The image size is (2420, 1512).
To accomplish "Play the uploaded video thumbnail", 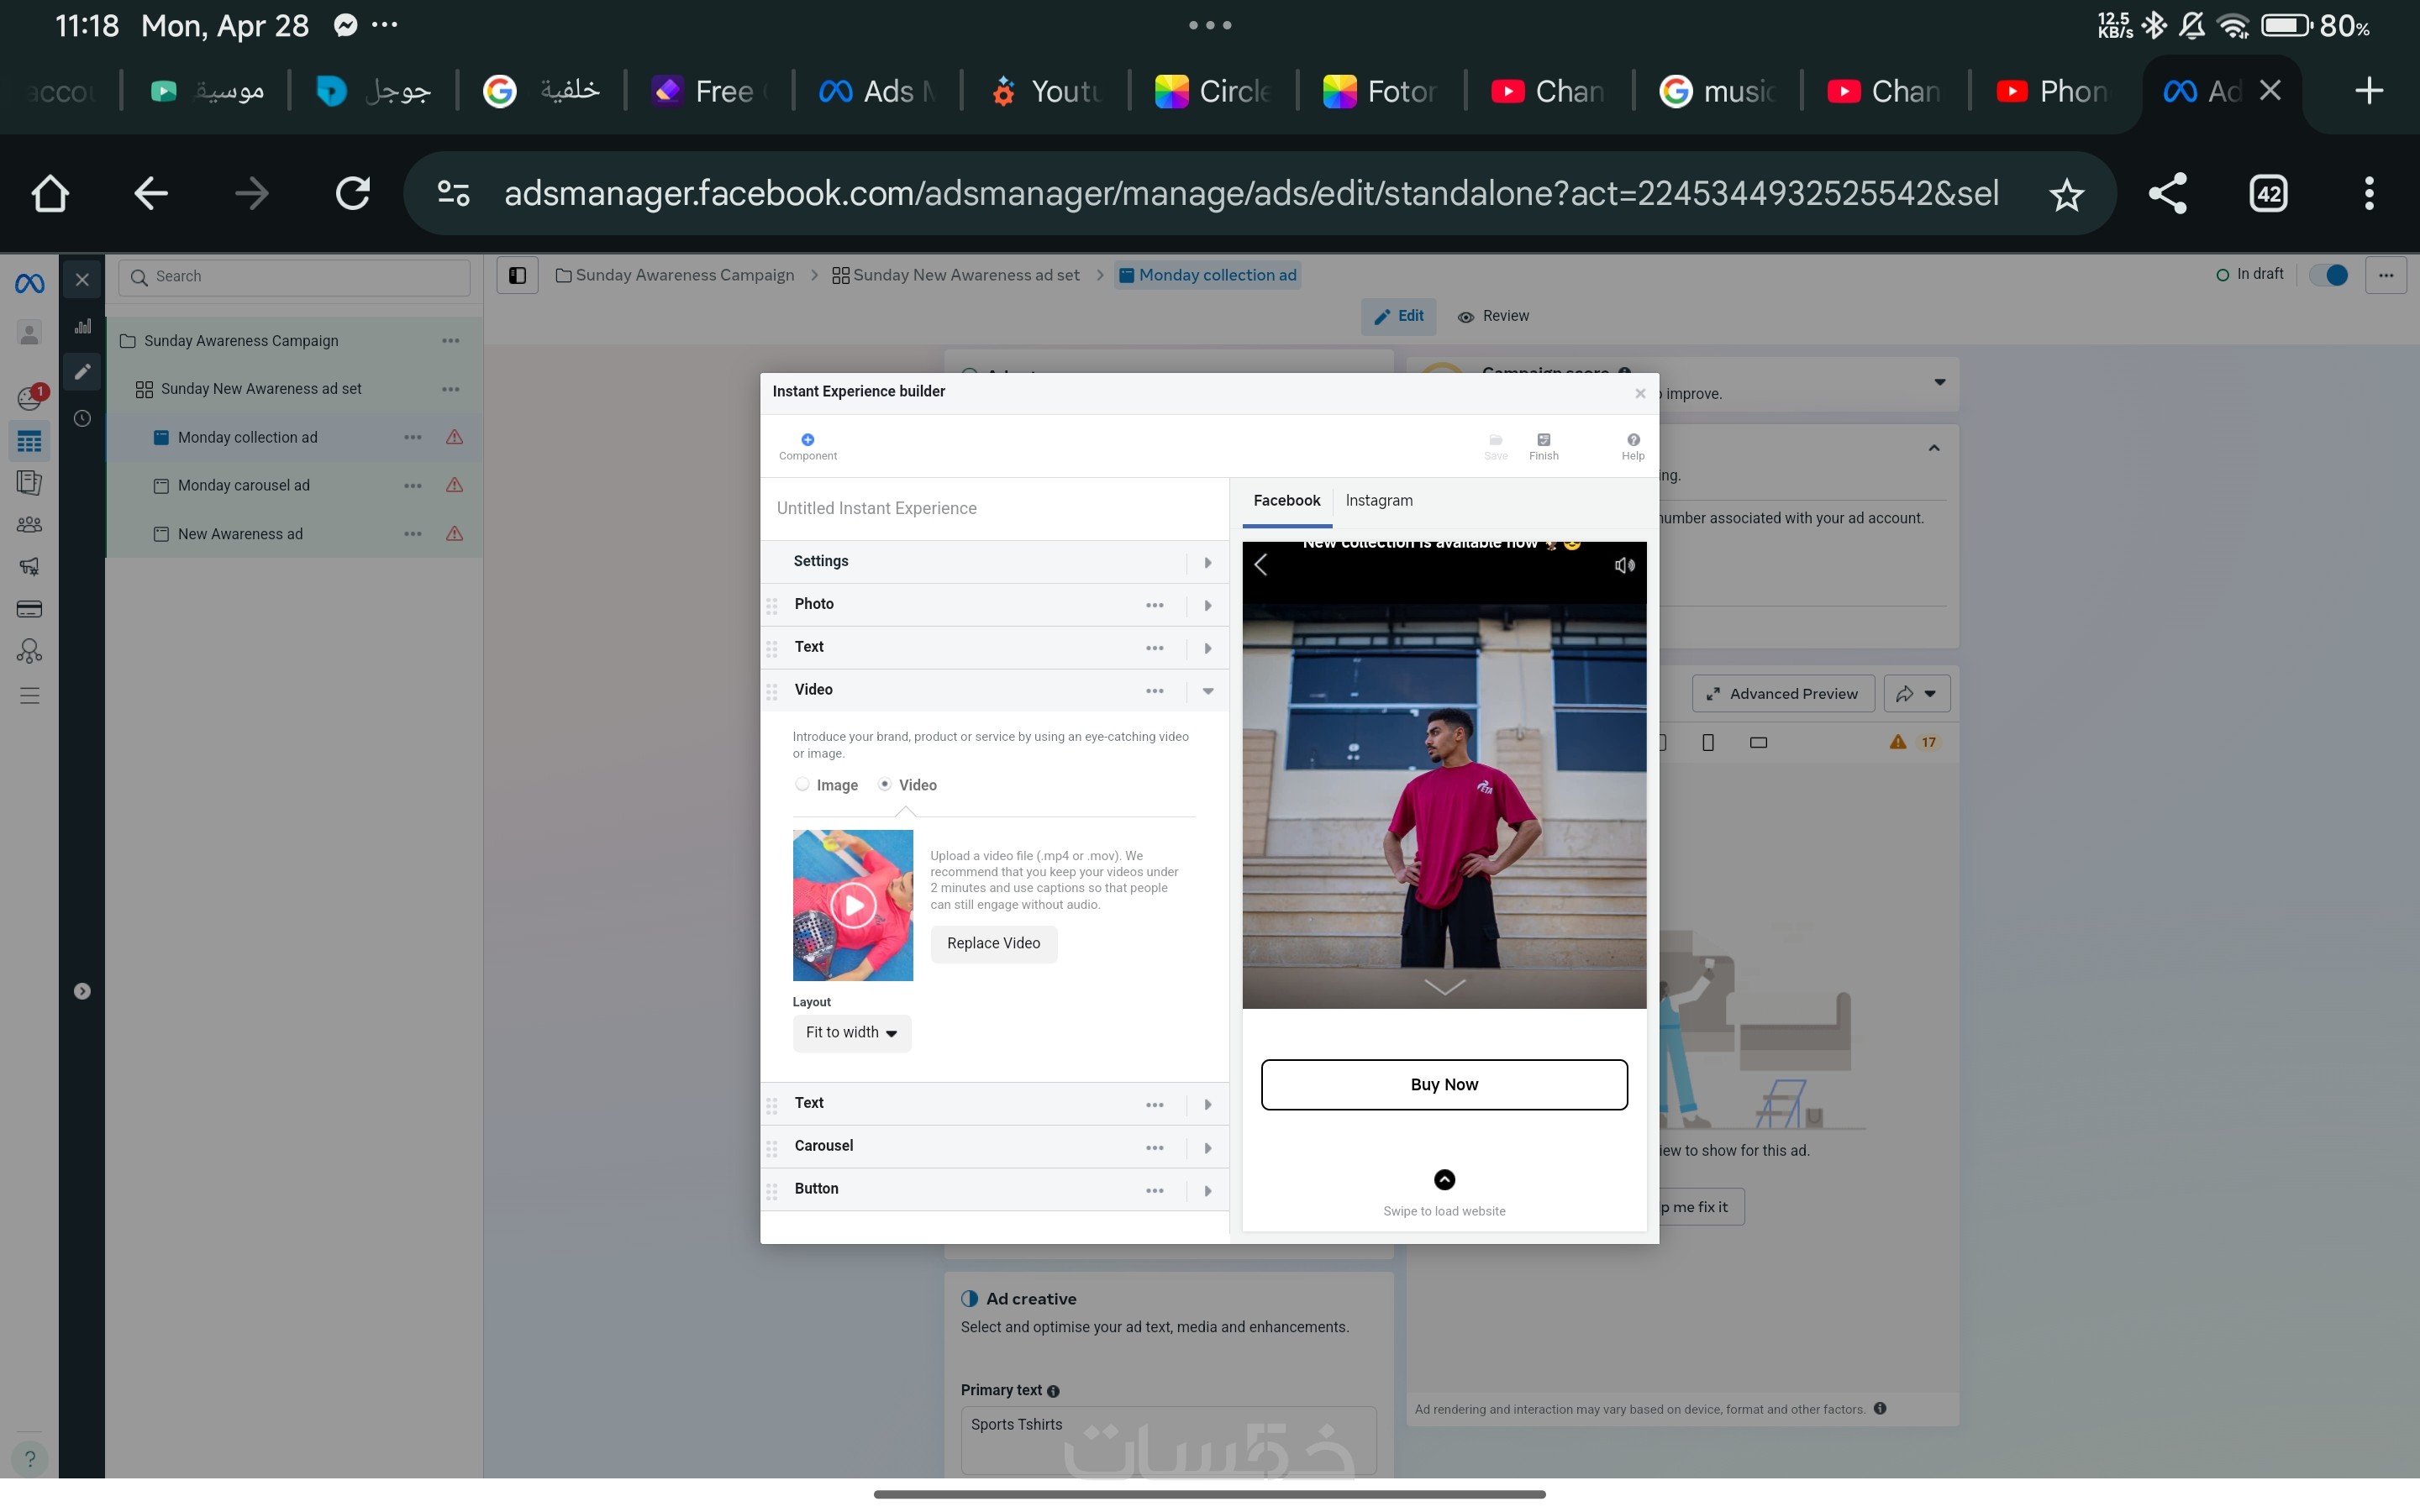I will click(x=853, y=905).
